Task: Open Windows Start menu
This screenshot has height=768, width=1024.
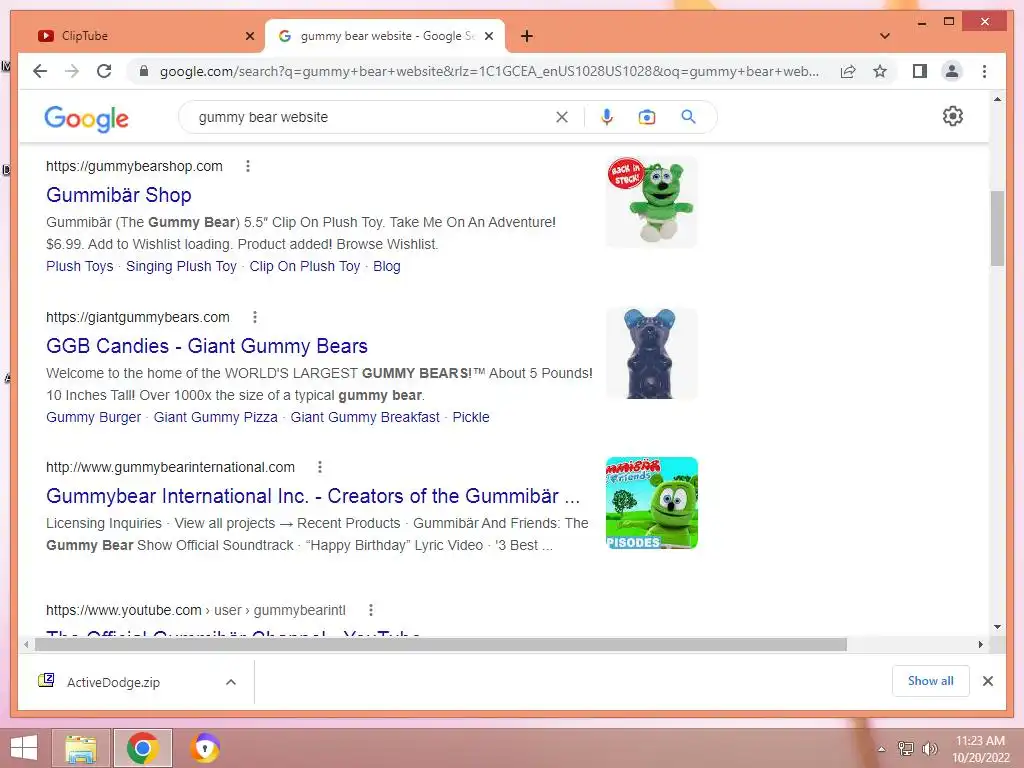Action: pos(24,748)
